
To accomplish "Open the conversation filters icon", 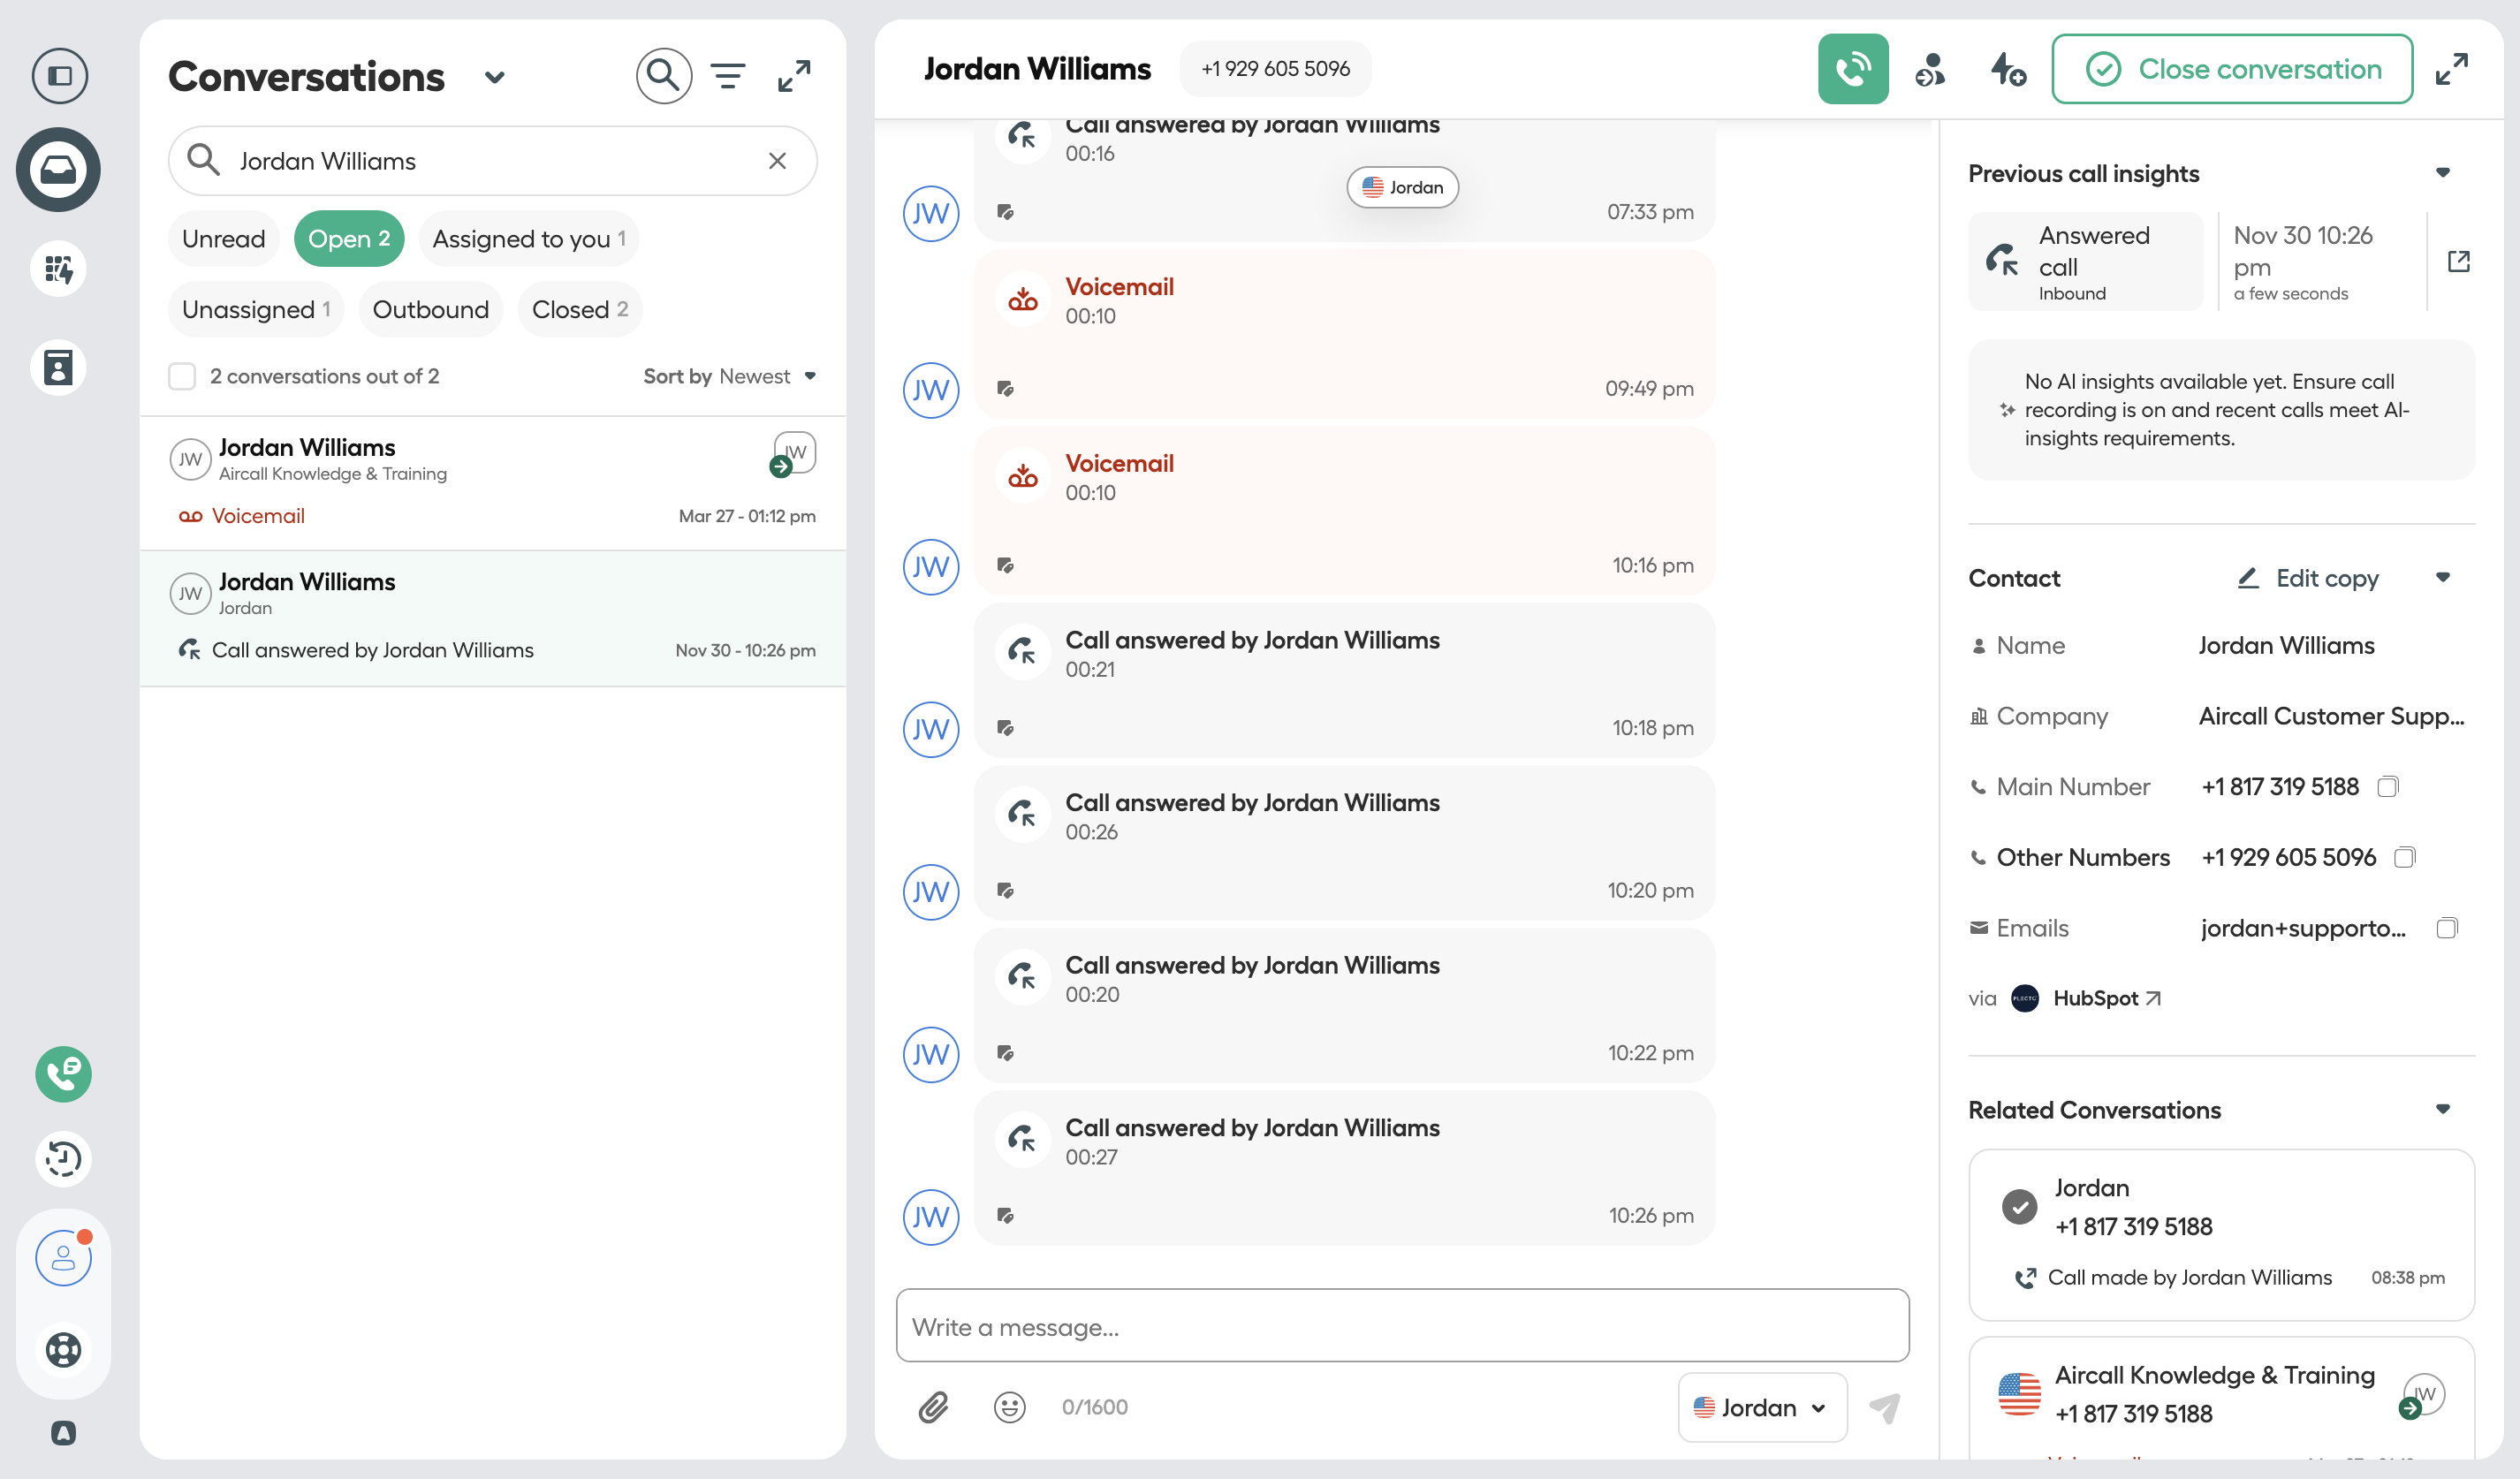I will click(x=728, y=76).
